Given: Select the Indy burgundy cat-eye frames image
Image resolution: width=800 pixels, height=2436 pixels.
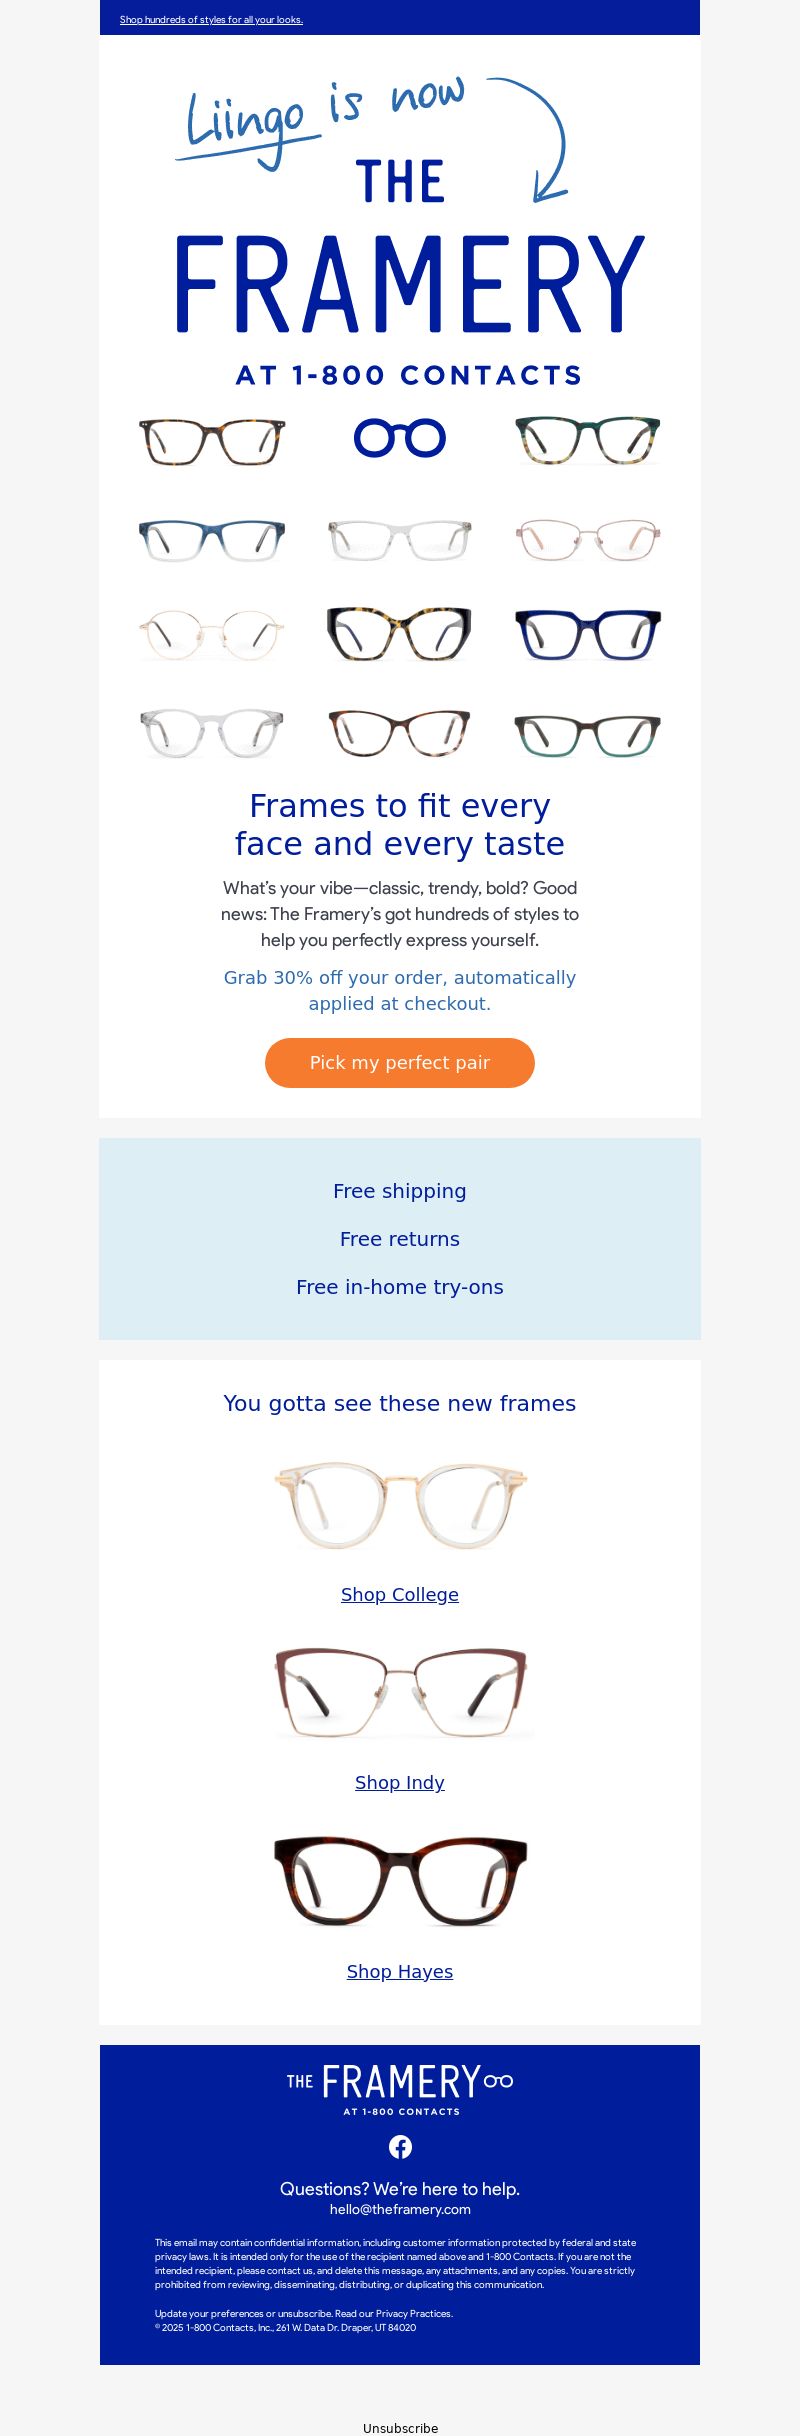Looking at the screenshot, I should [x=400, y=1692].
